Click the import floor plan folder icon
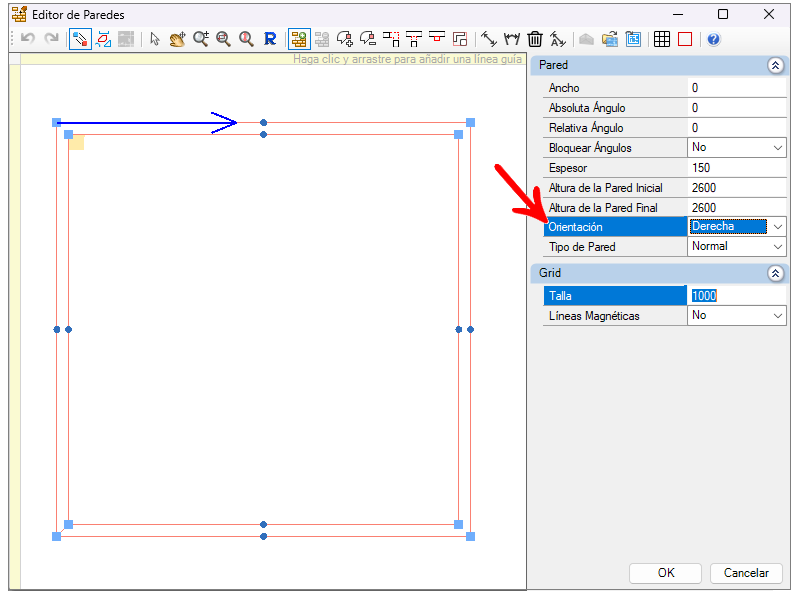 tap(610, 39)
